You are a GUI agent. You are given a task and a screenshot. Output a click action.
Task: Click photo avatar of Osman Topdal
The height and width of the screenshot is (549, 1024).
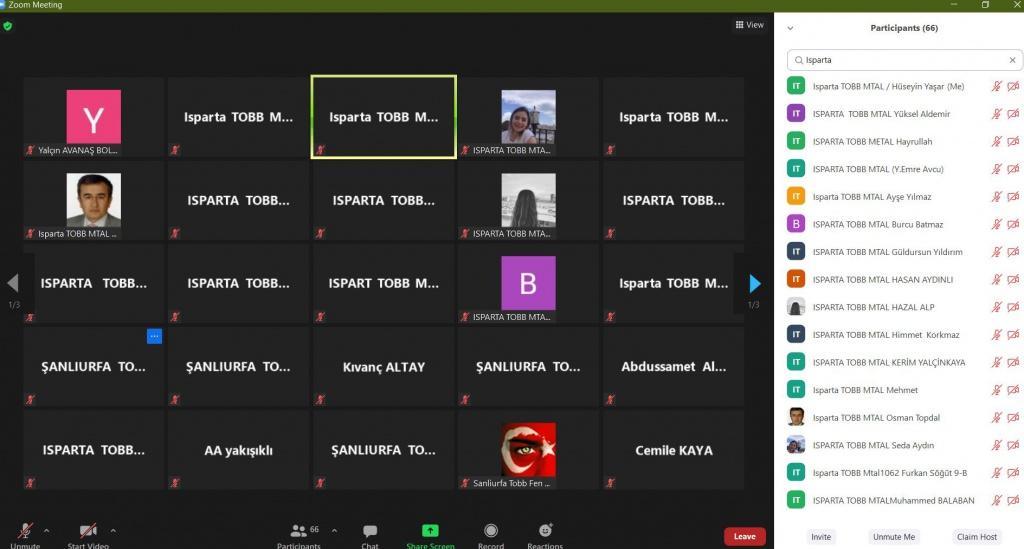tap(795, 418)
